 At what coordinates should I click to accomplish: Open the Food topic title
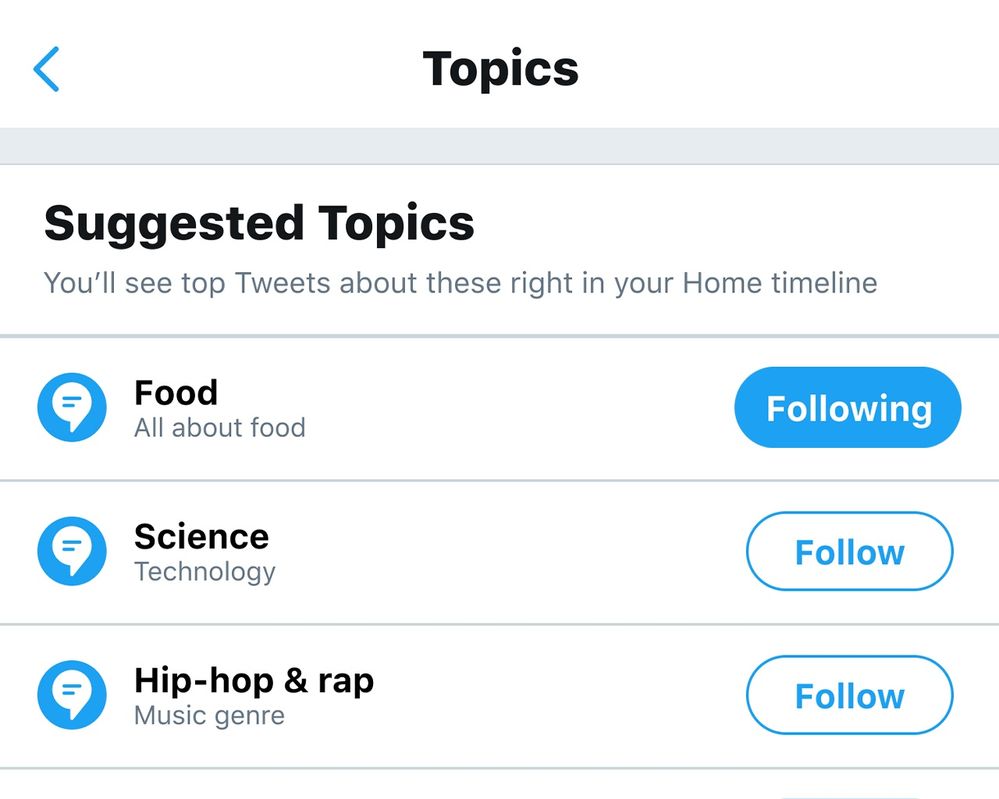coord(176,392)
